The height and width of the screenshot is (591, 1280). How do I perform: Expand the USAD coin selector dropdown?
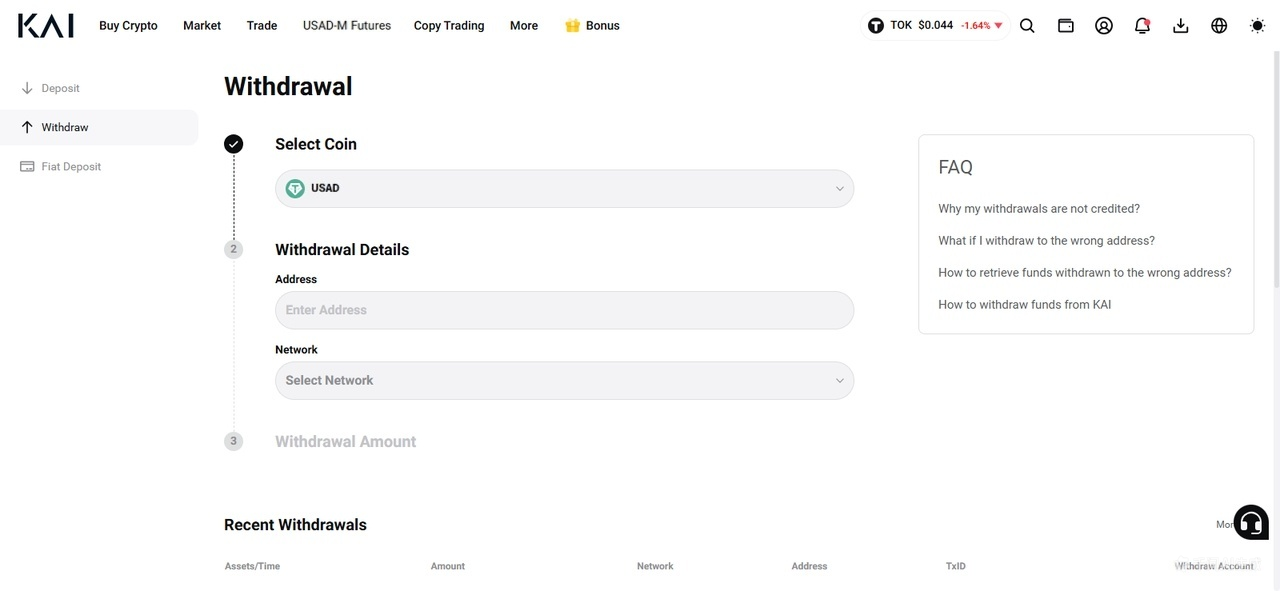point(564,188)
